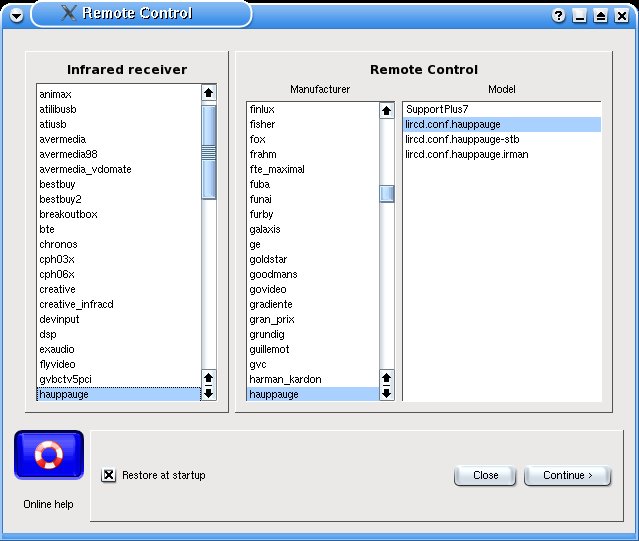
Task: Click the Close button
Action: (485, 475)
